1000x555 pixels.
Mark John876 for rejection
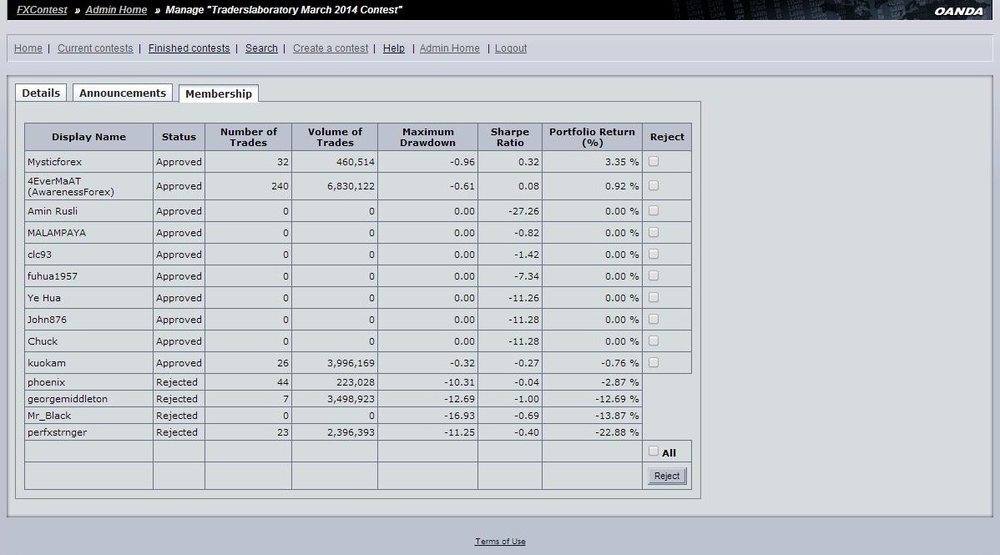(x=654, y=319)
